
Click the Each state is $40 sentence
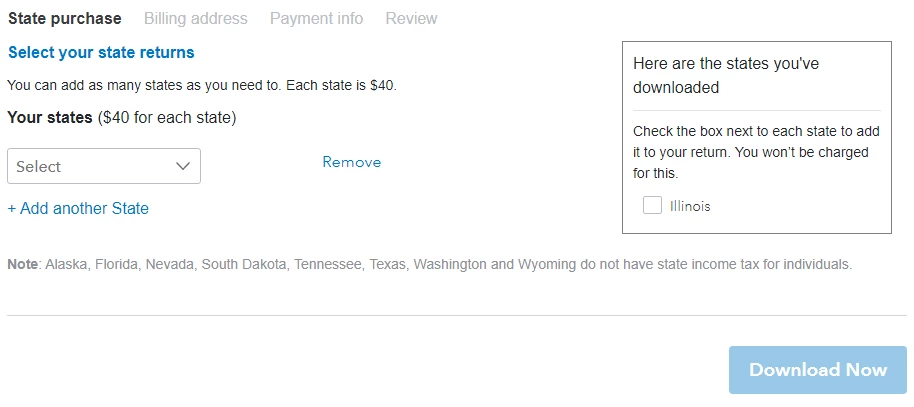tap(342, 86)
